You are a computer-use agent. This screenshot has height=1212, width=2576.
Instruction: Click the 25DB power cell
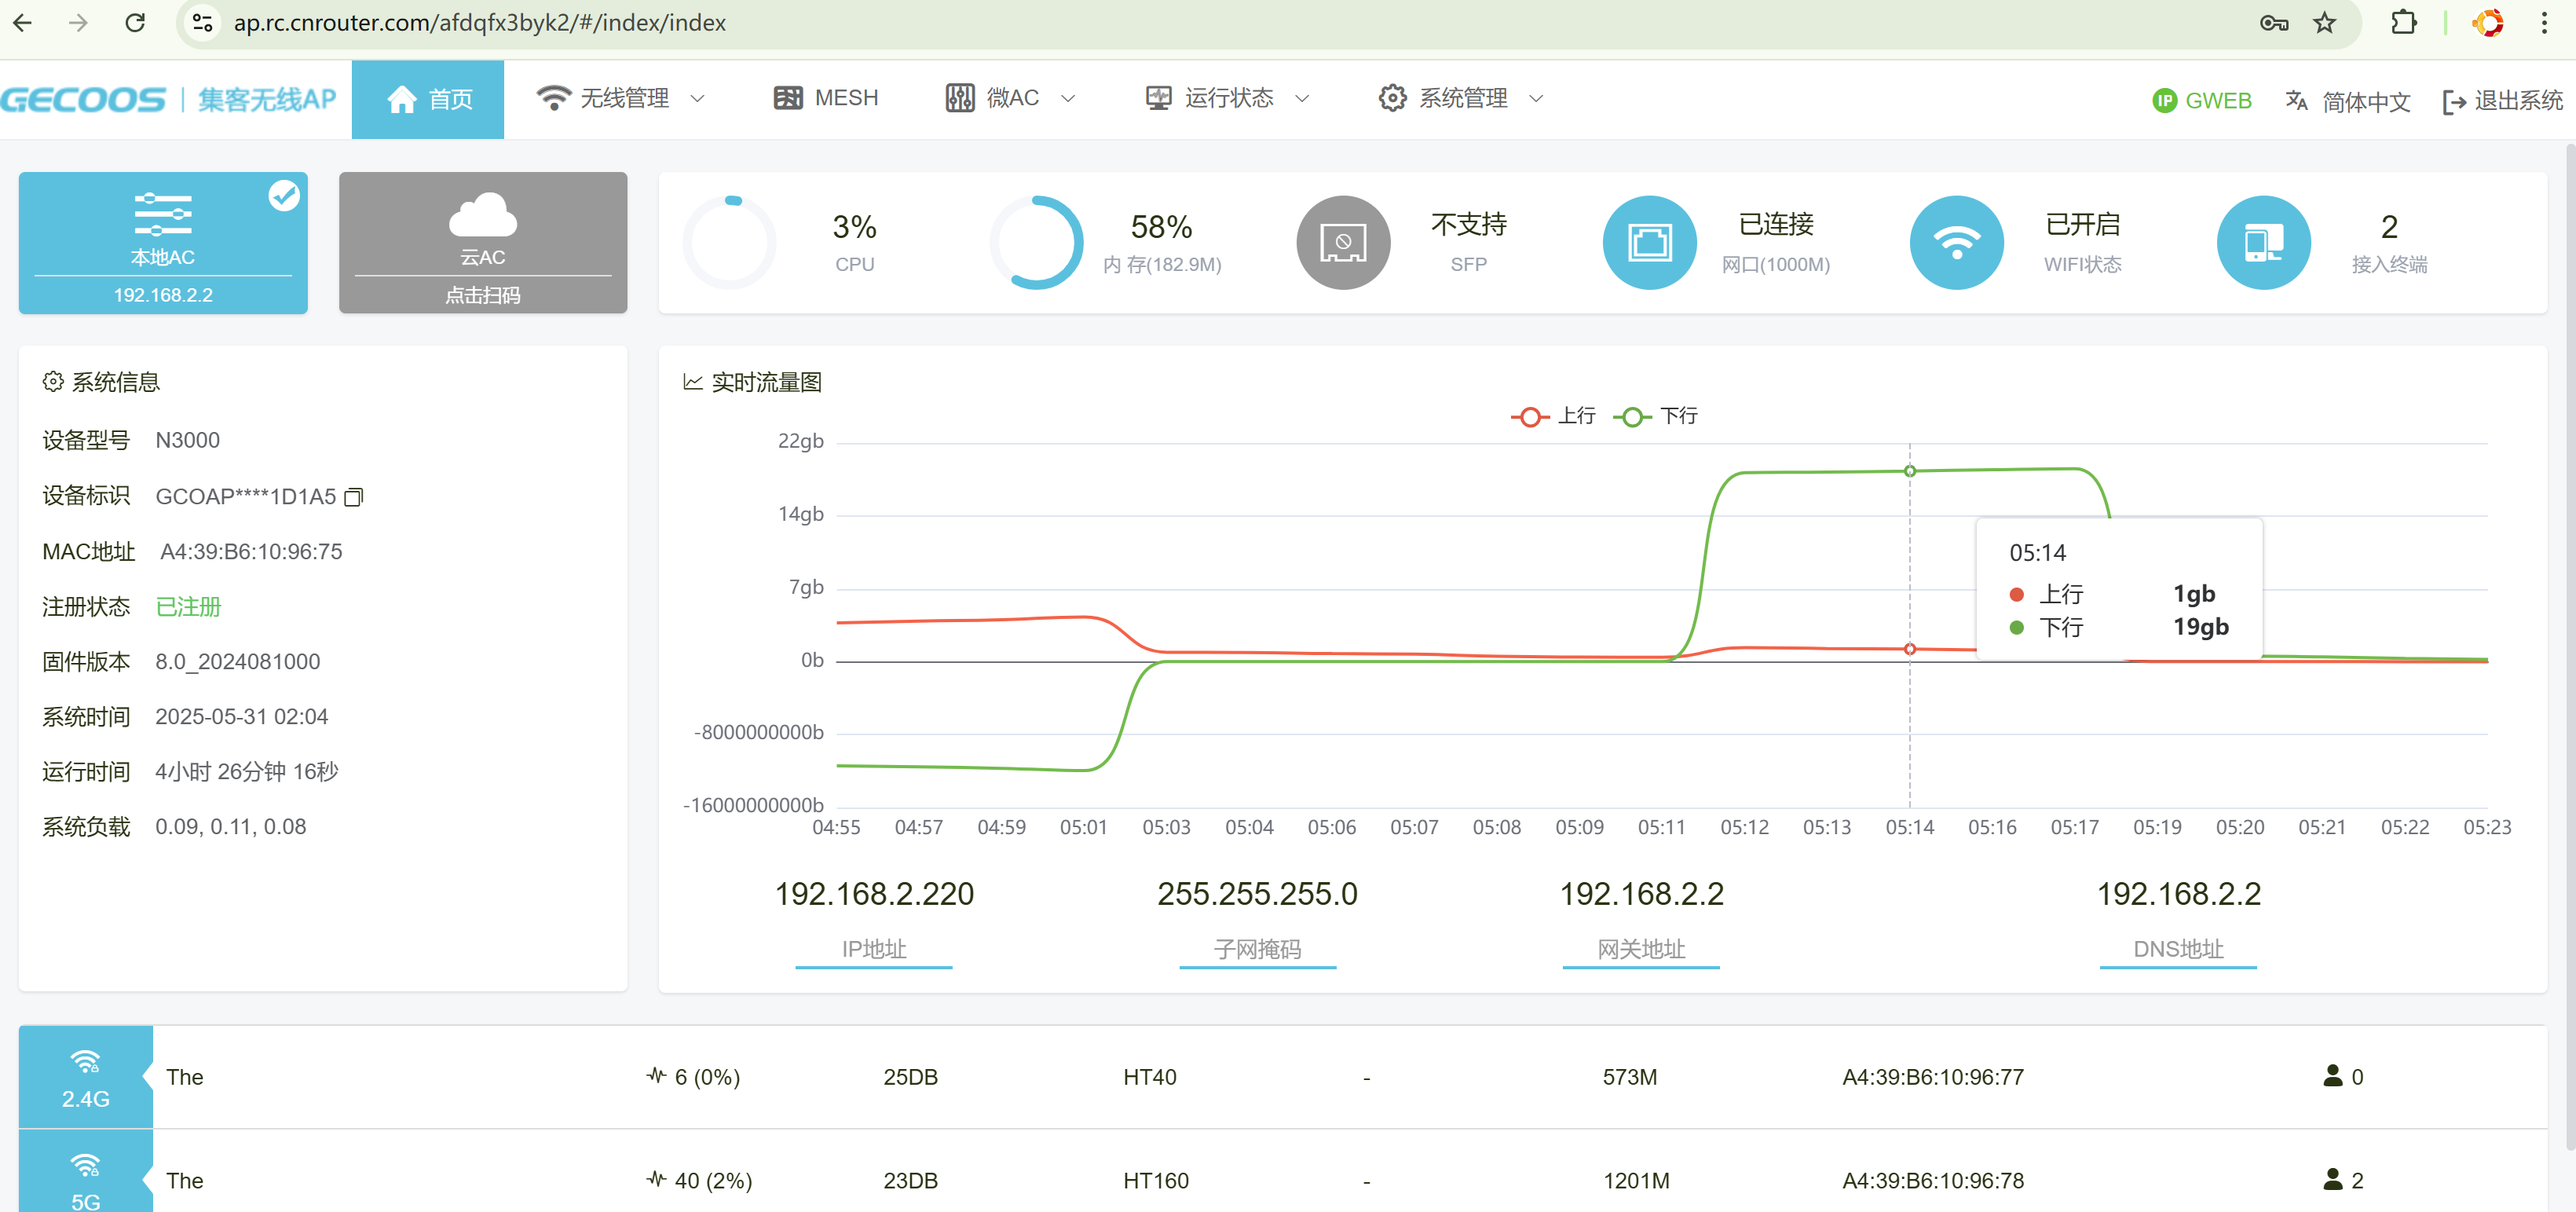[910, 1077]
